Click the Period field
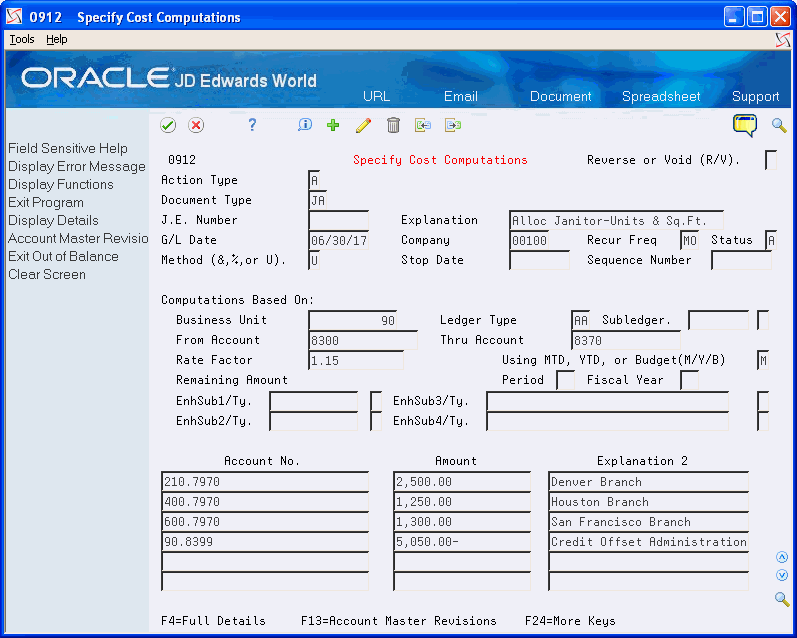This screenshot has width=797, height=638. (565, 380)
